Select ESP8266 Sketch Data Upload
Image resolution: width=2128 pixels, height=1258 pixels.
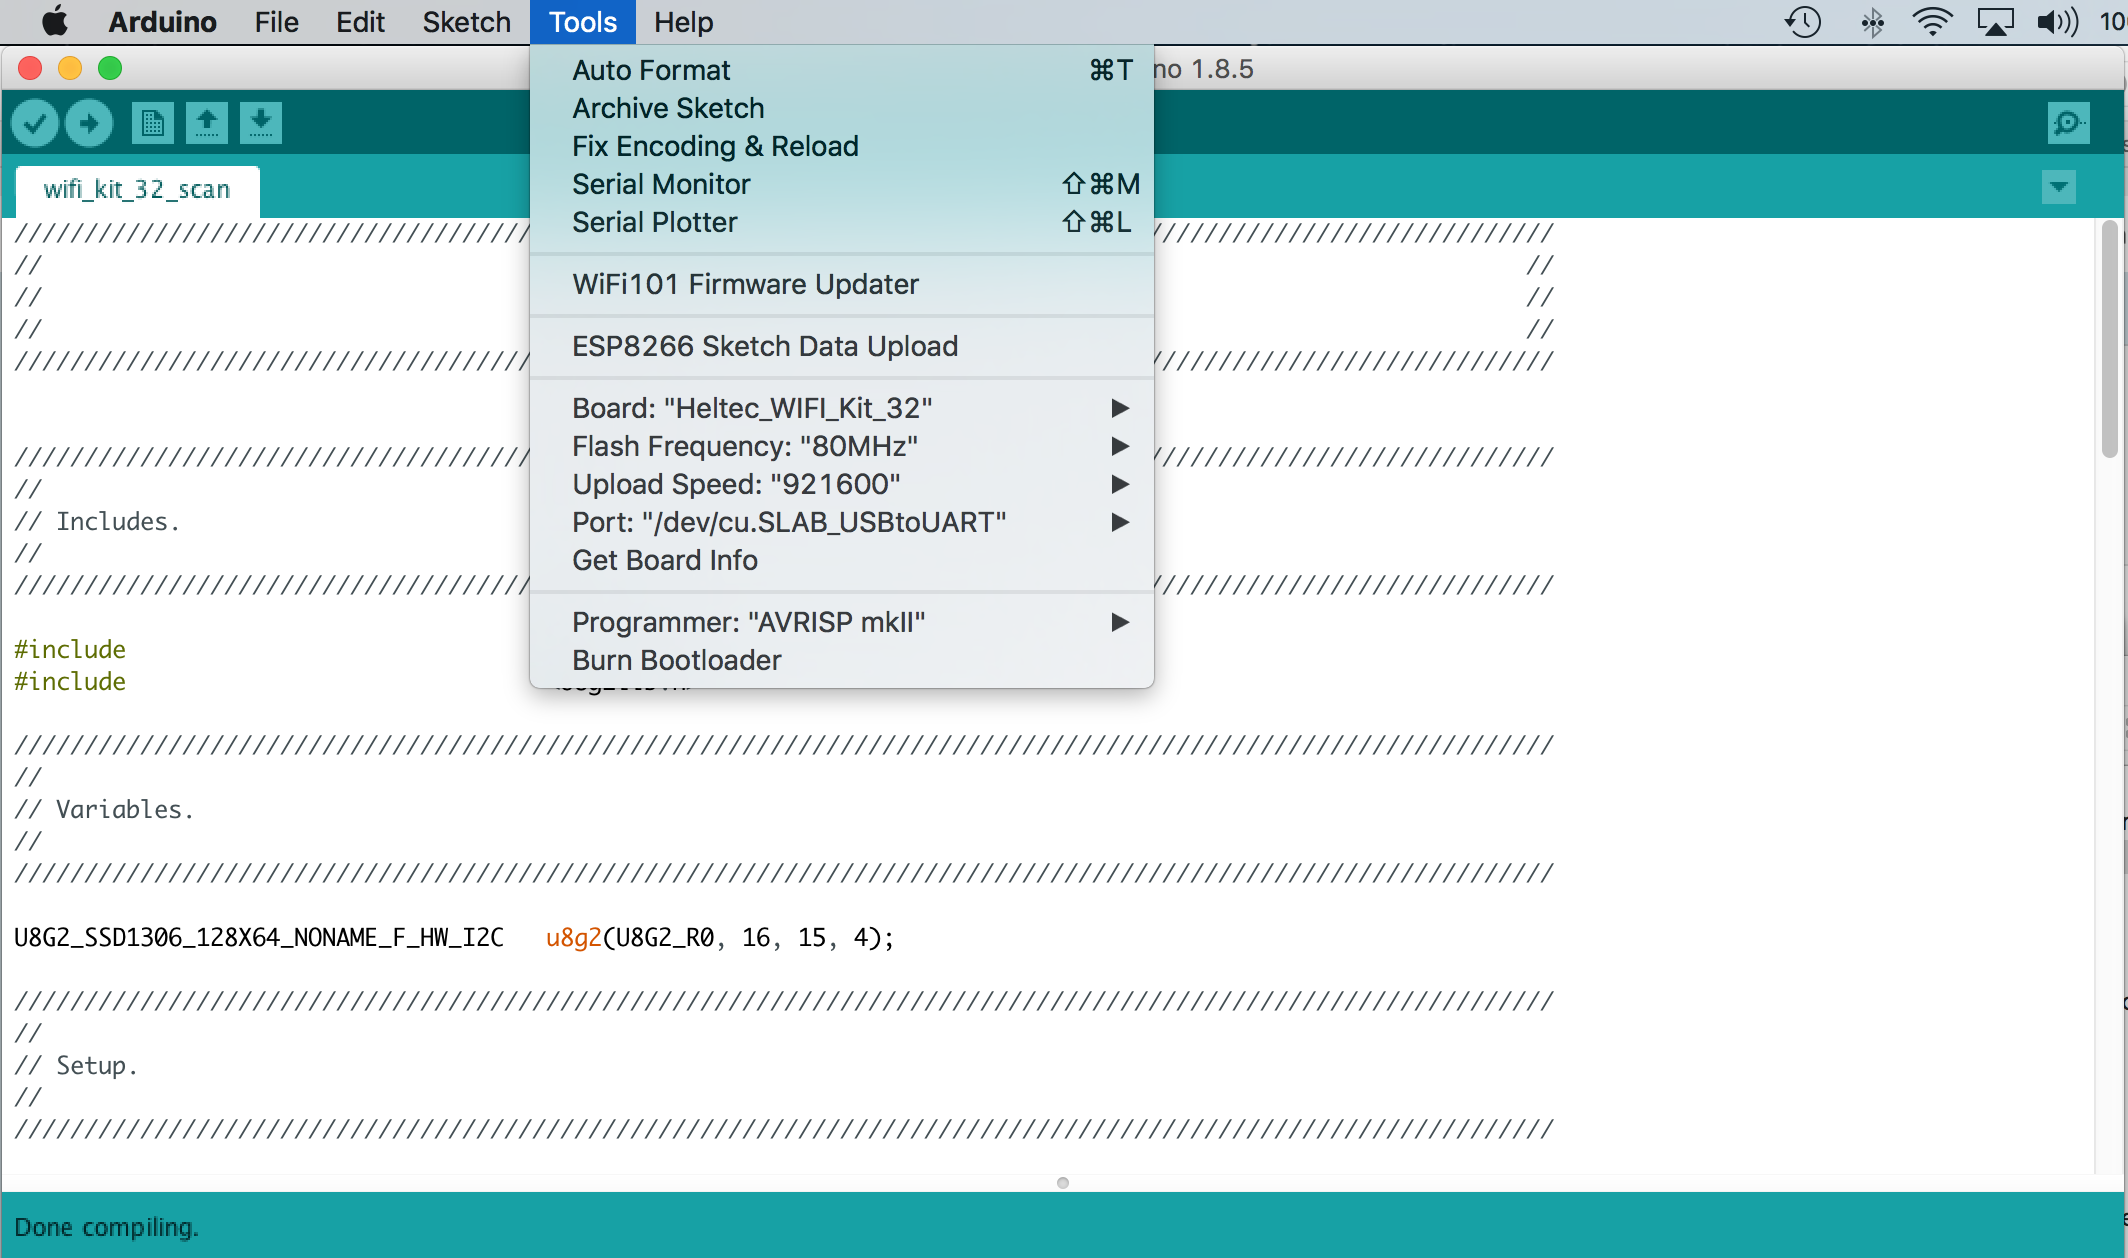[842, 346]
